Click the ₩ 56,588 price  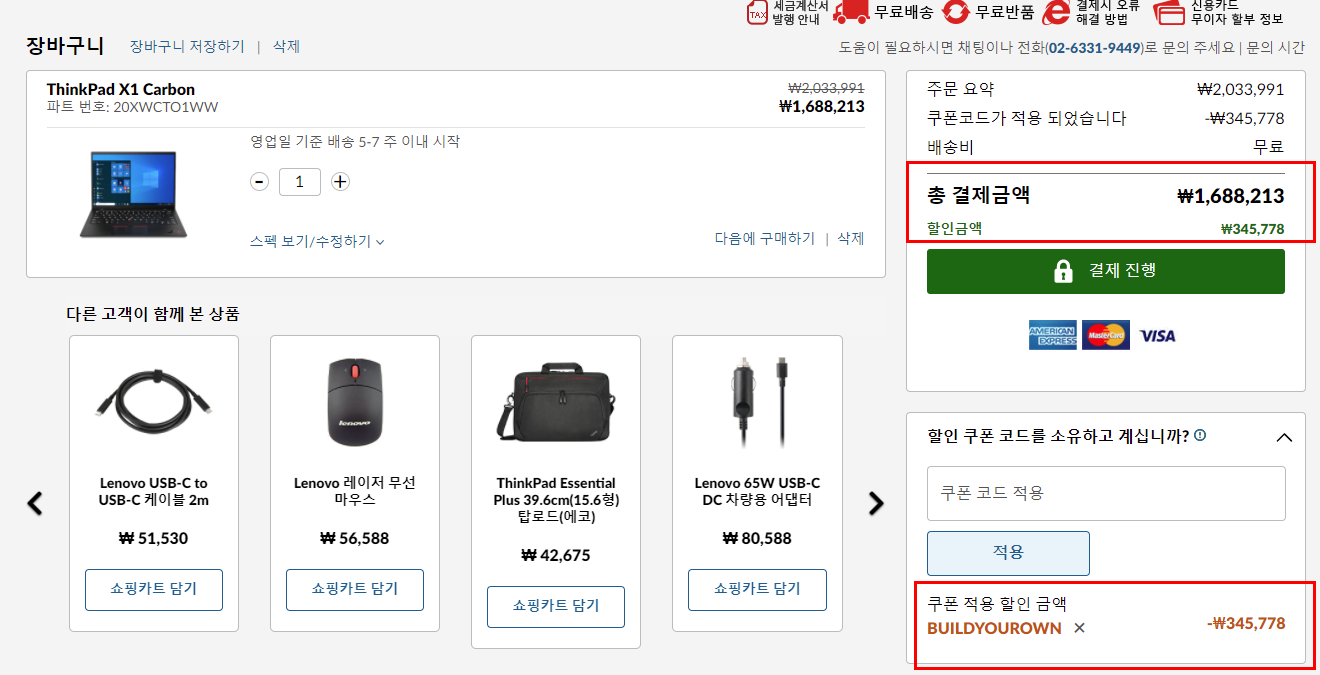[355, 538]
